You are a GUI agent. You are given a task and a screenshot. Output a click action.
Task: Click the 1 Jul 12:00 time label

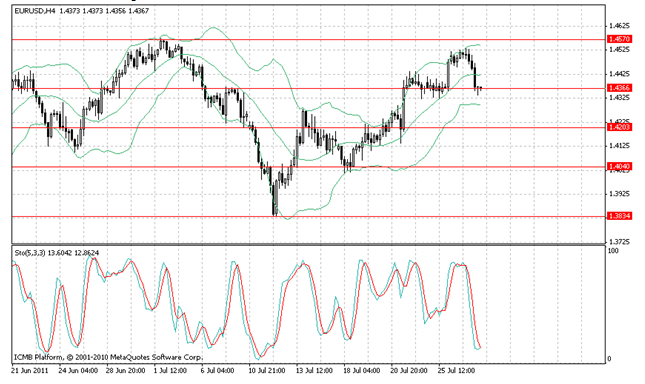click(170, 370)
